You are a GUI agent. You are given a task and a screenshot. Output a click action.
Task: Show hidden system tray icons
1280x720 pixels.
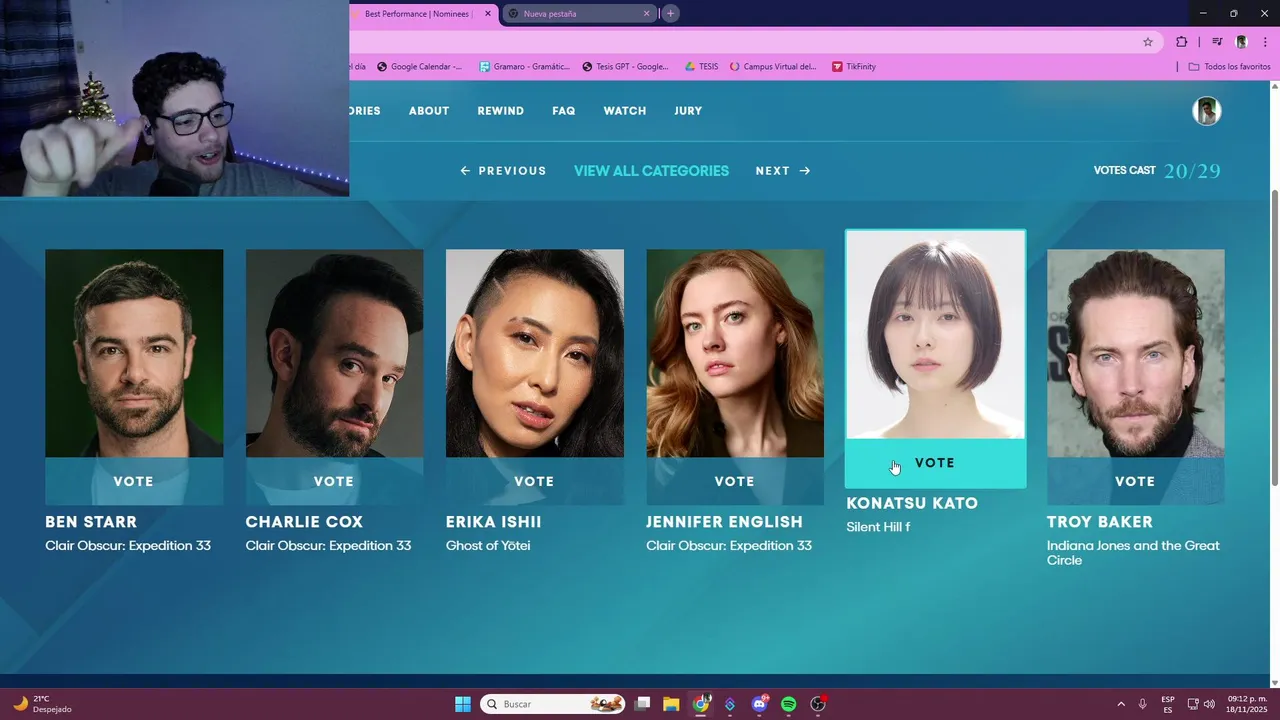(1121, 704)
